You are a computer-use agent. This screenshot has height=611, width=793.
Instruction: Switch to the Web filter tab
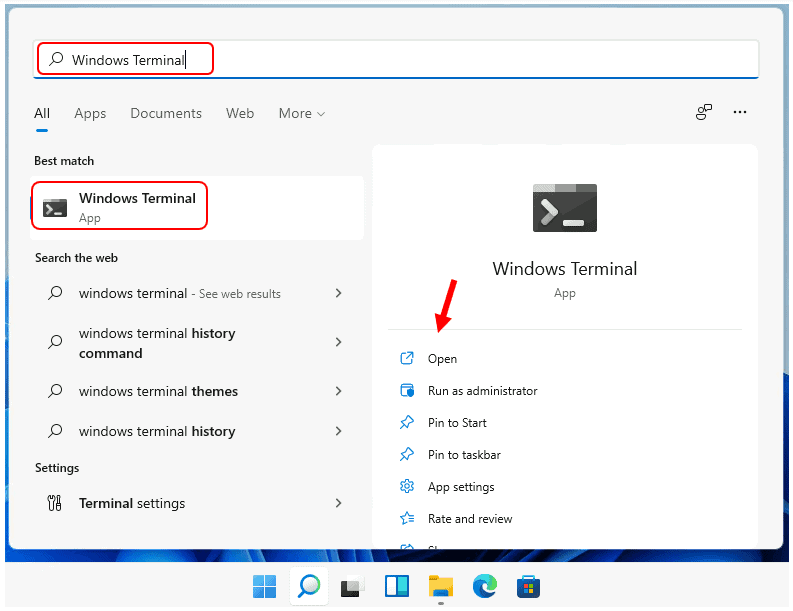[x=240, y=114]
